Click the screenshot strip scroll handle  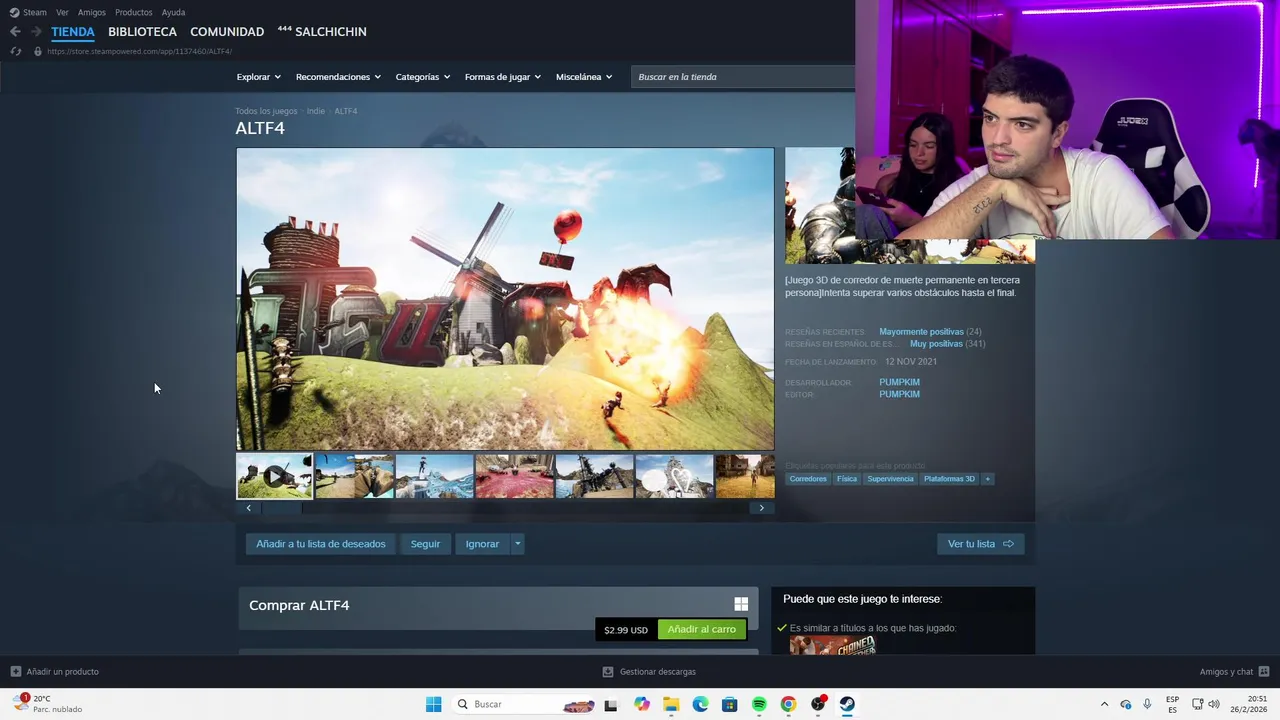click(282, 508)
